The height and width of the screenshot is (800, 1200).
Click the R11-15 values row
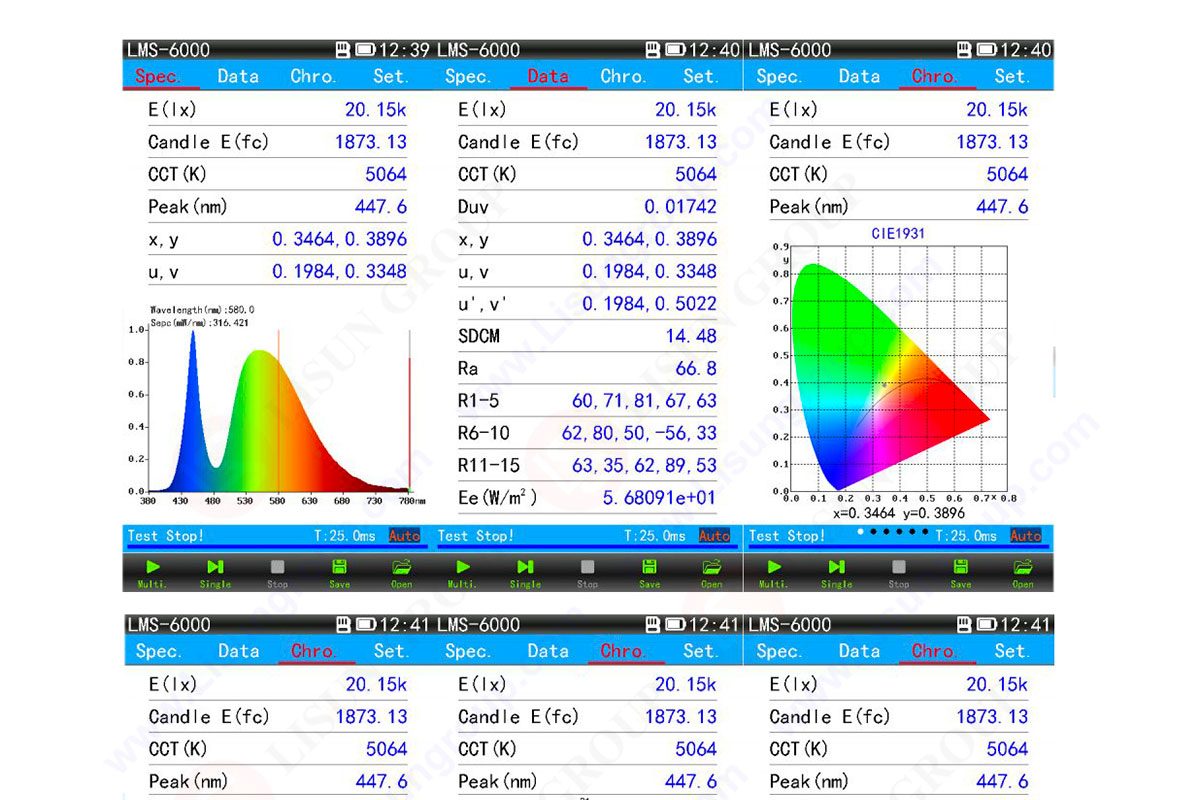[x=588, y=465]
